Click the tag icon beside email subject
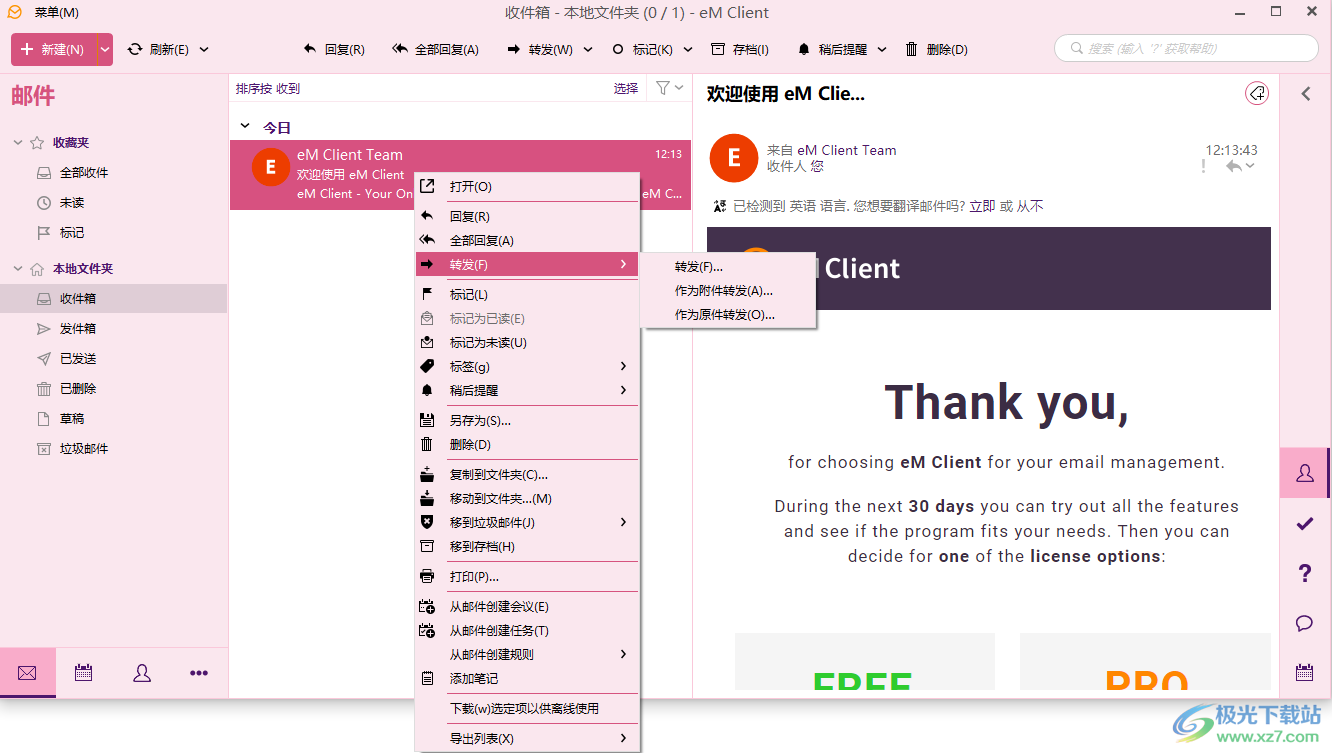 tap(1257, 93)
